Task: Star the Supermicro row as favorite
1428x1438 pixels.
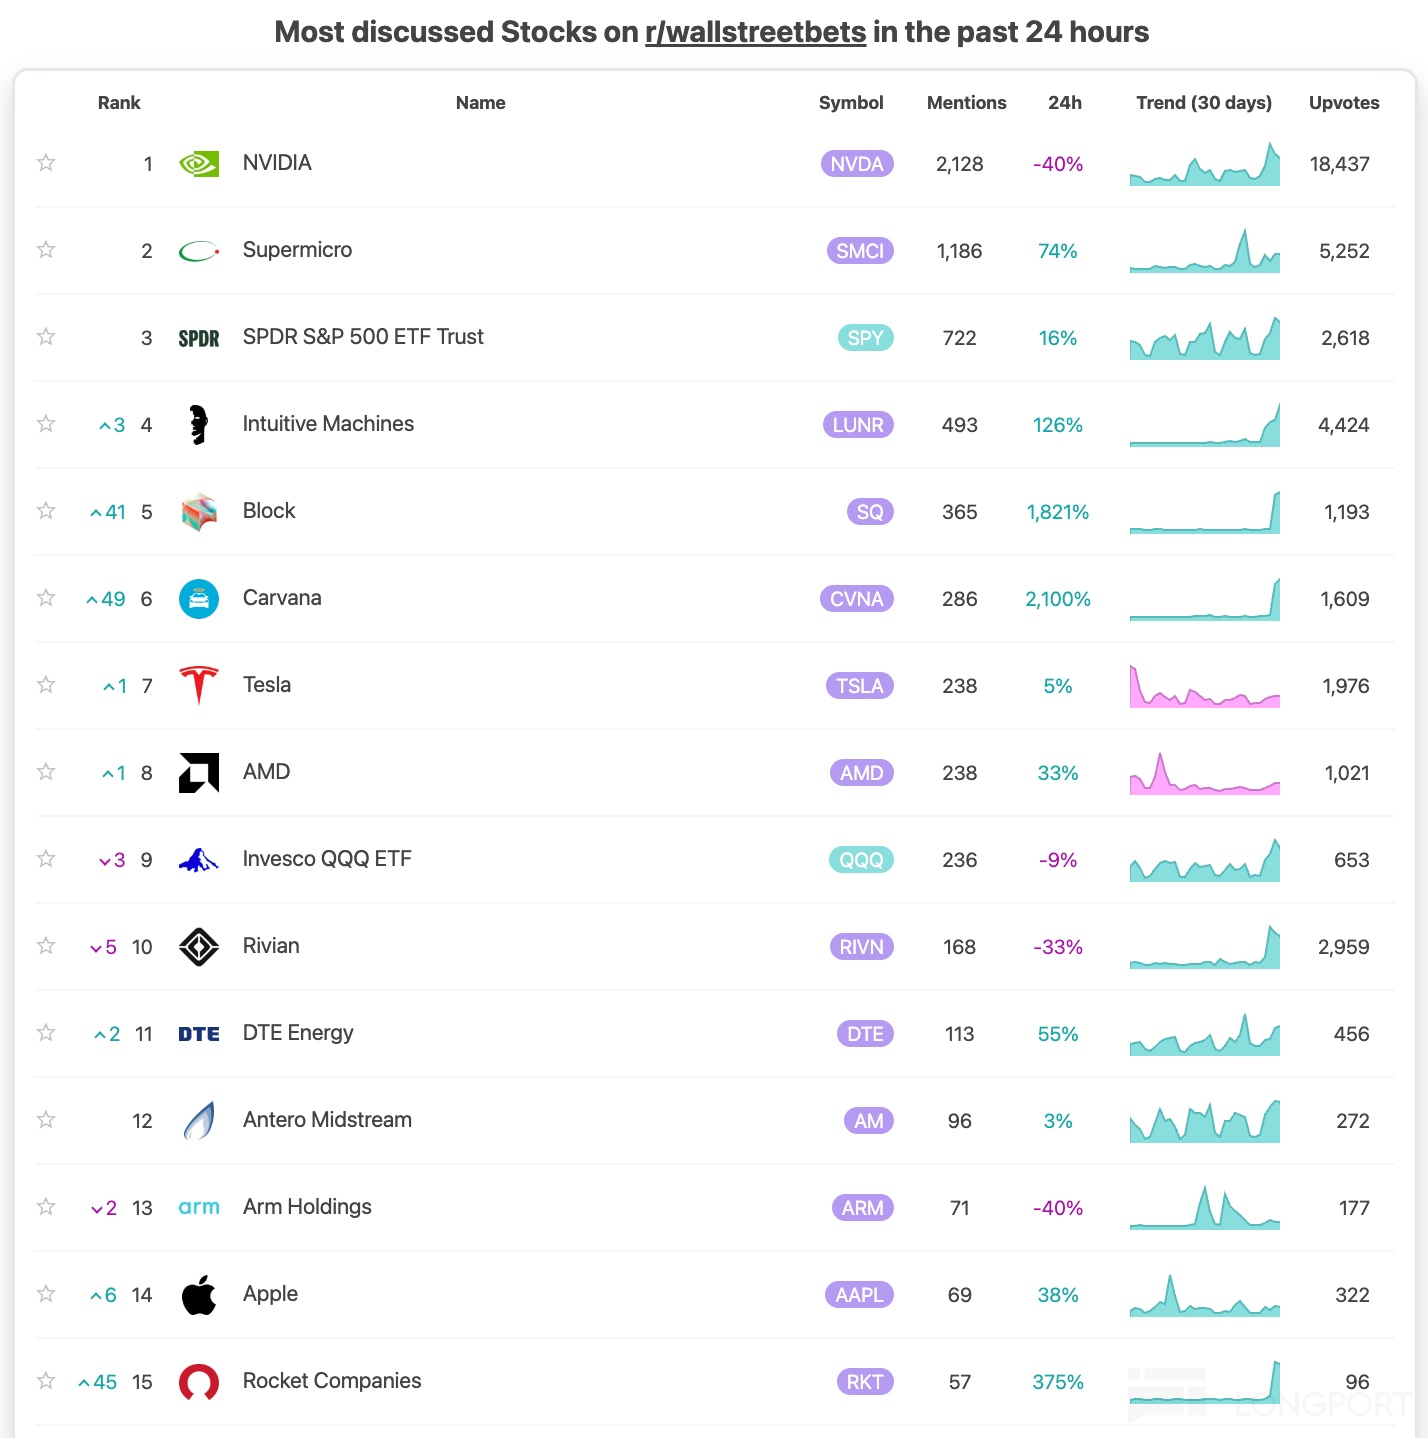Action: tap(46, 250)
